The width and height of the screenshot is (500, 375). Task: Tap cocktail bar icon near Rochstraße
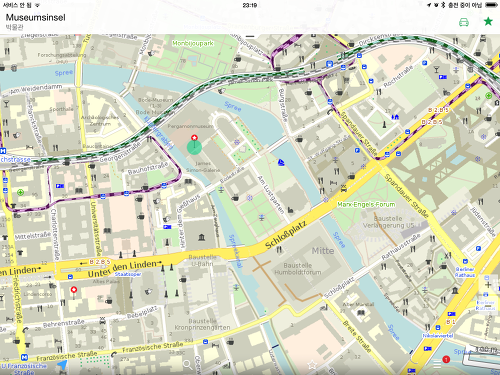point(436,70)
